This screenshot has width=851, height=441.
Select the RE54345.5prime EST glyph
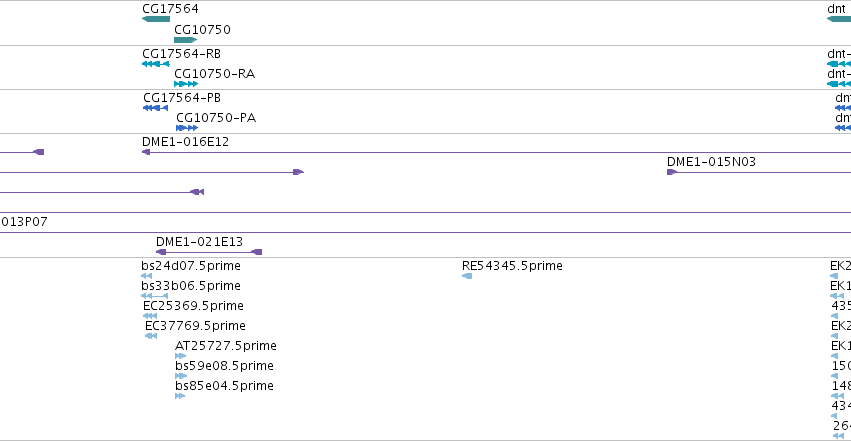[467, 276]
